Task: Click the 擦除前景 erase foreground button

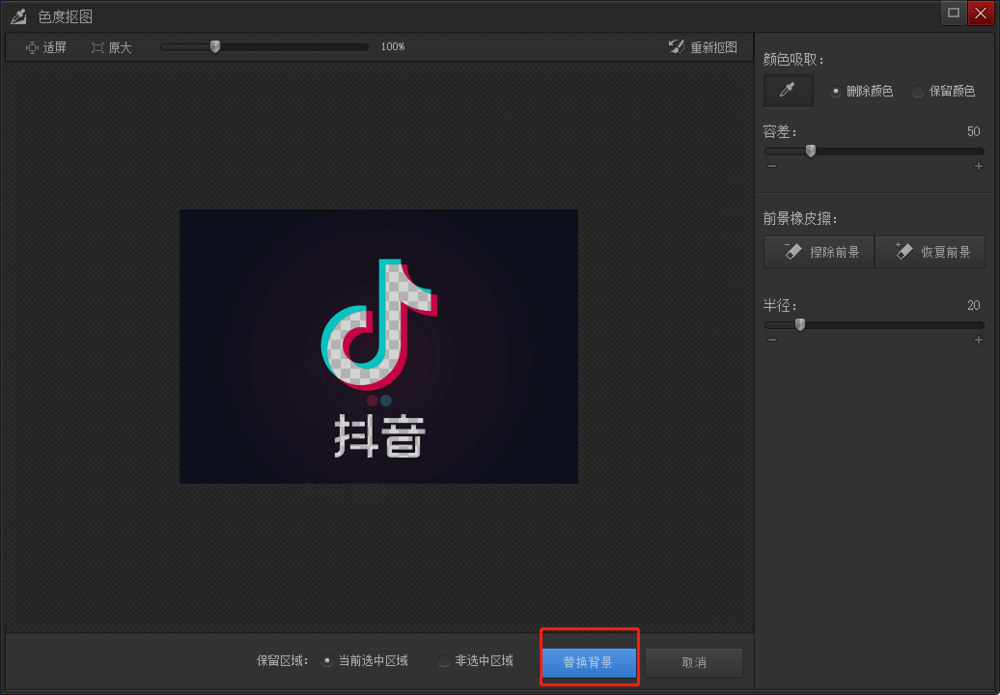Action: coord(819,252)
